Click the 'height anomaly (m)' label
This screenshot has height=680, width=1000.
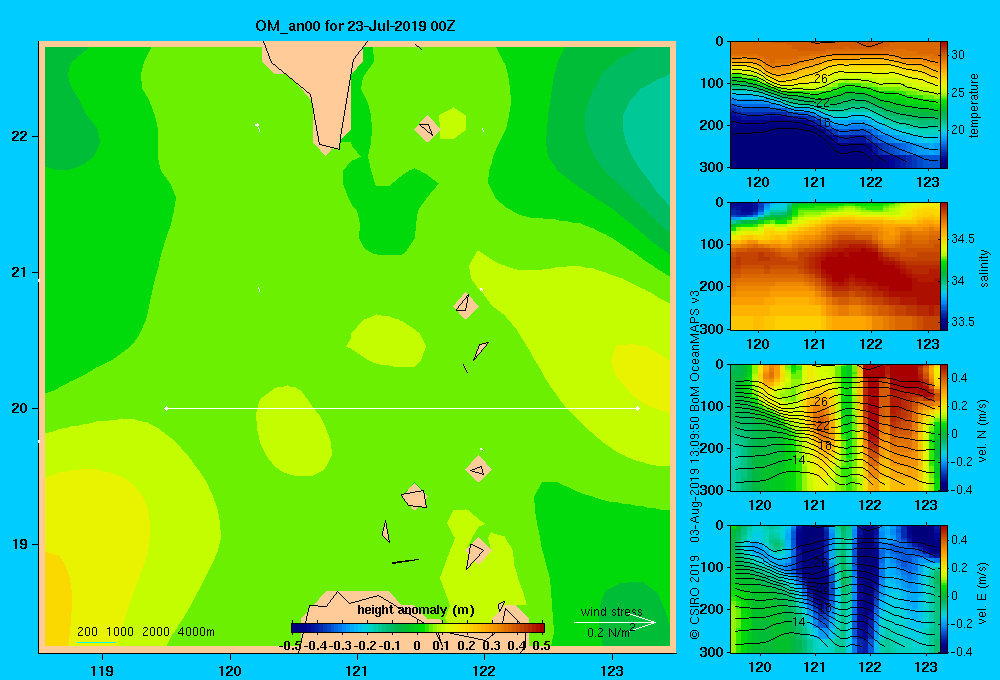click(416, 610)
